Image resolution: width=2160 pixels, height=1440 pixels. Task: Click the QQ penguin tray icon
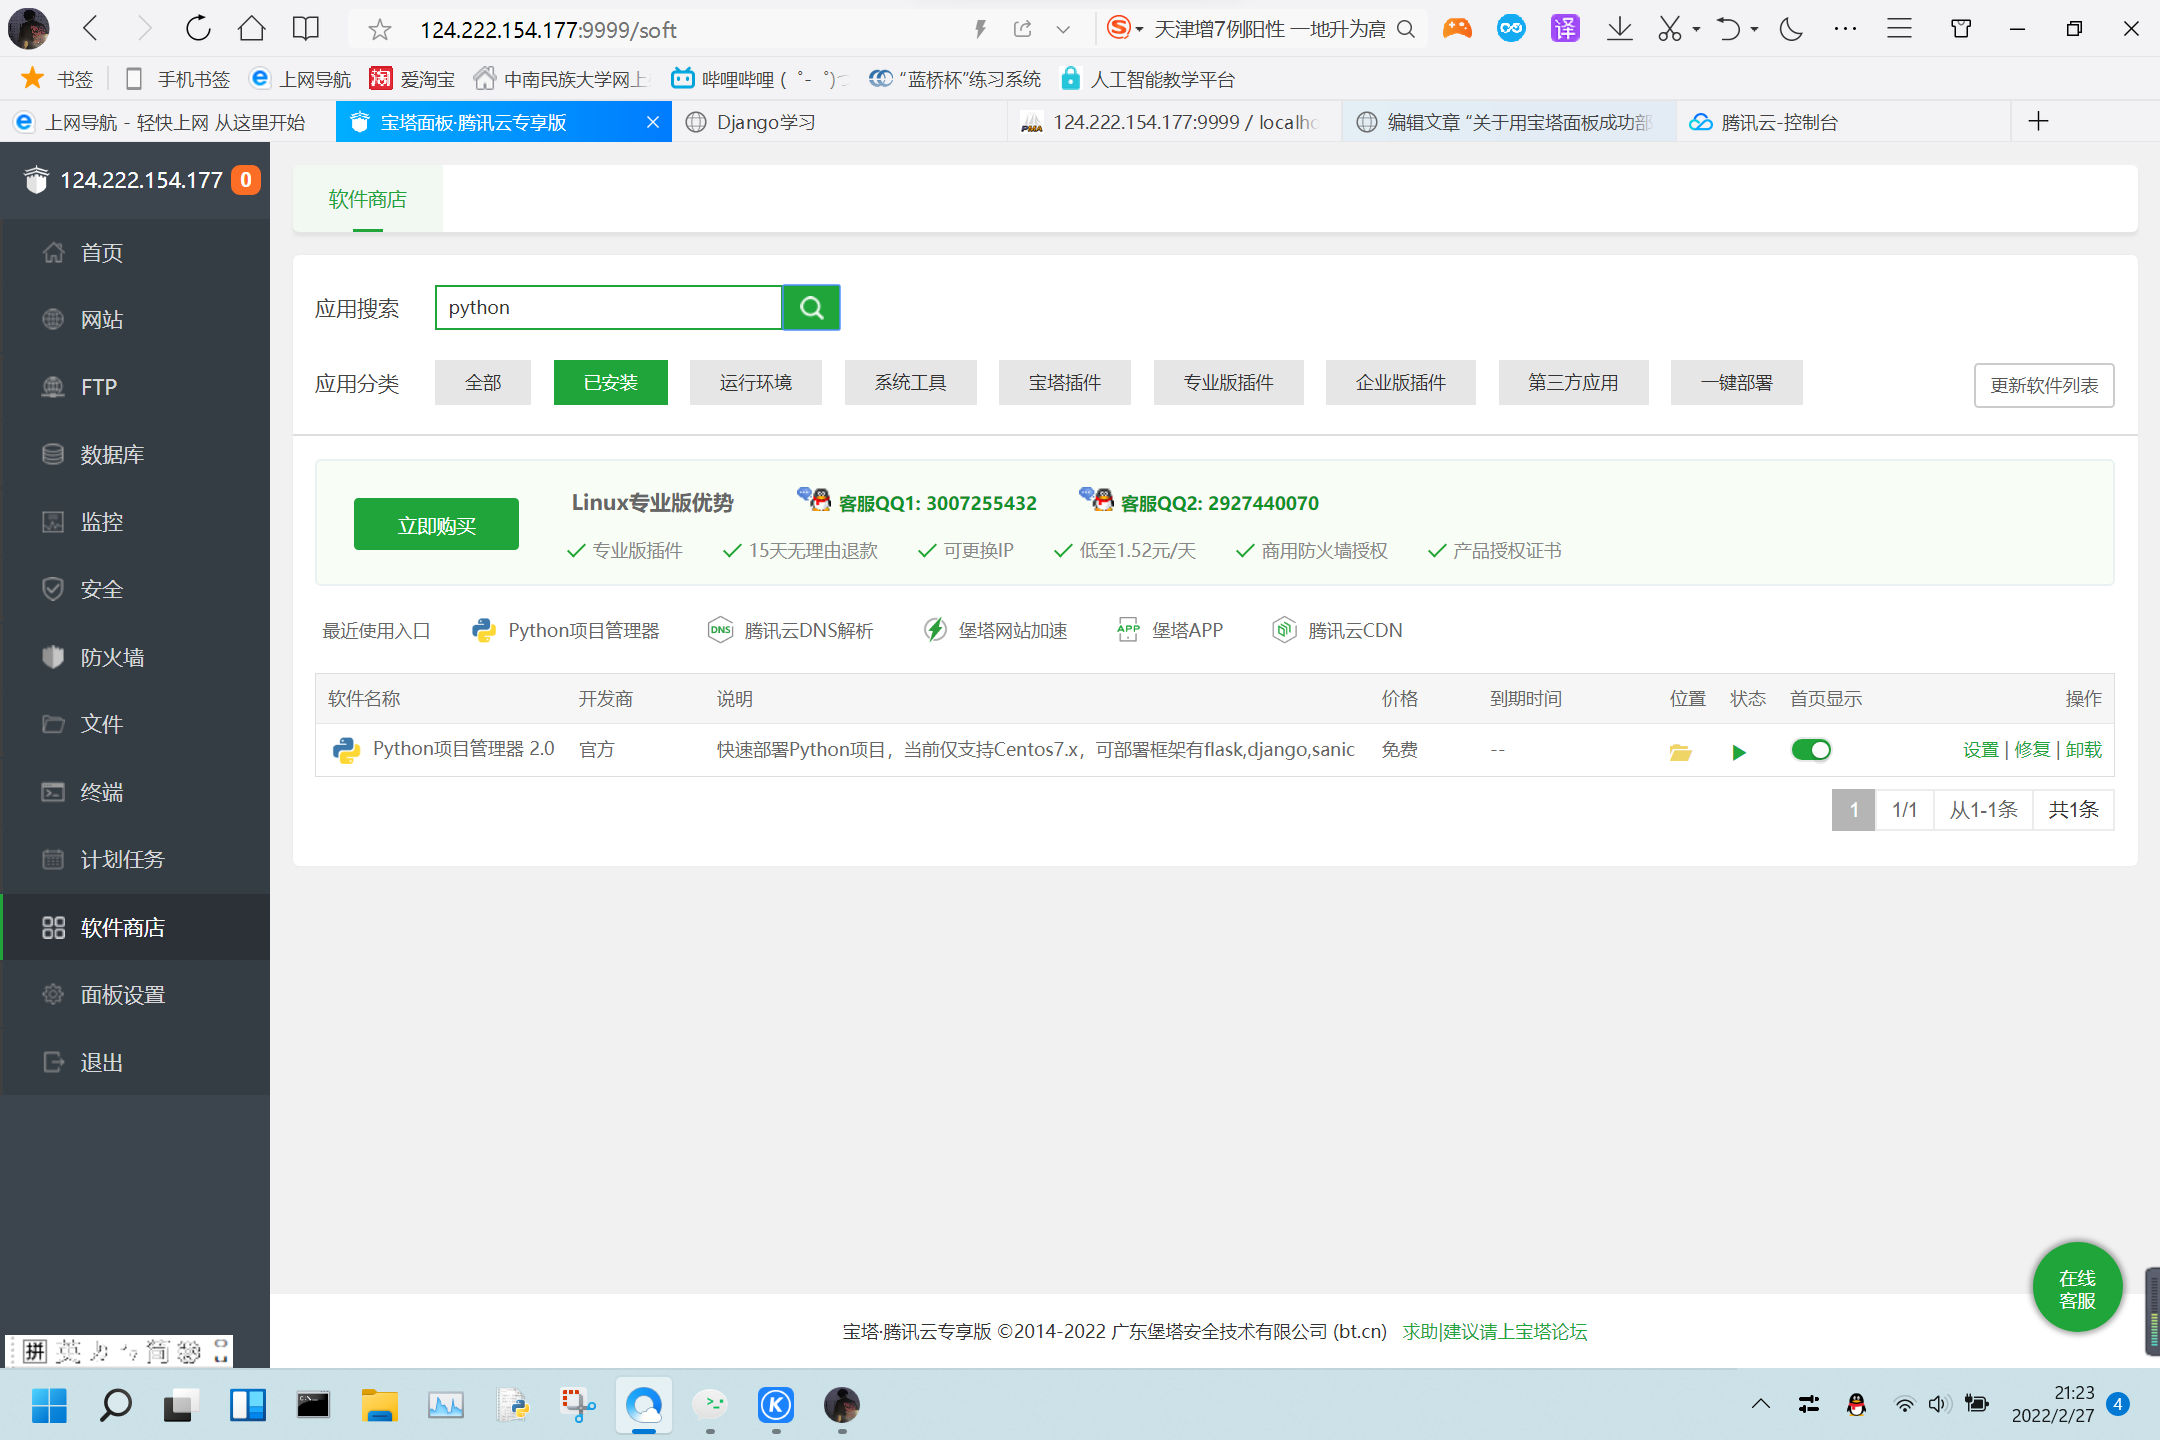tap(1857, 1404)
